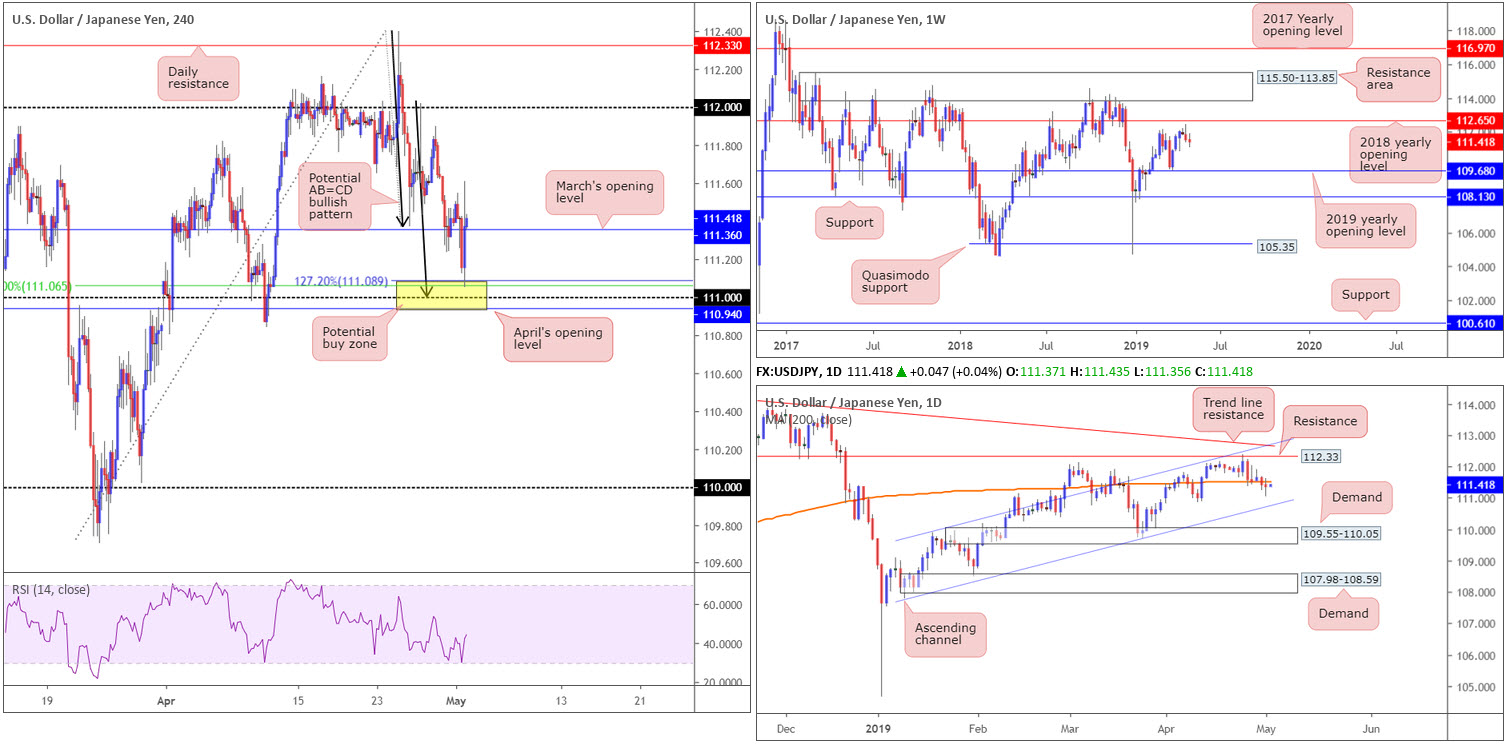The image size is (1508, 744).
Task: Select the '2017 Yearly opening level' callout
Action: point(1302,25)
